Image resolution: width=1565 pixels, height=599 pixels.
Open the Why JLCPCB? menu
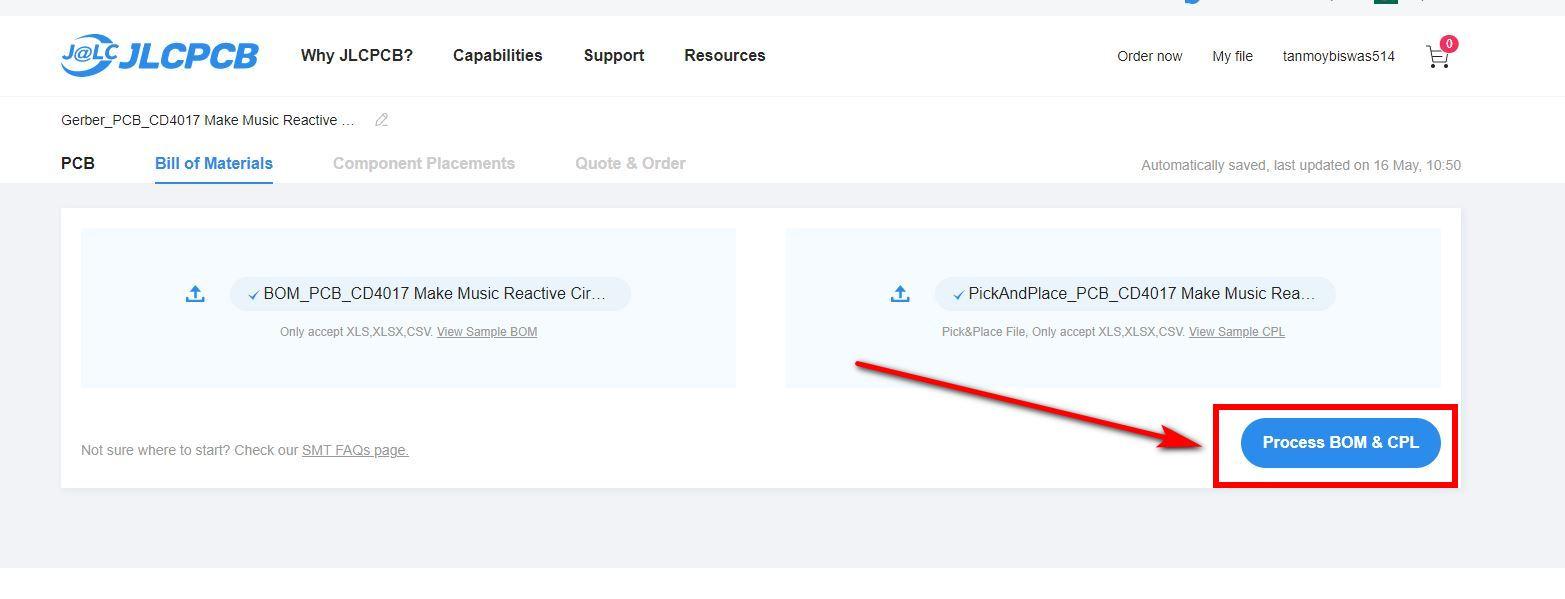(x=357, y=56)
